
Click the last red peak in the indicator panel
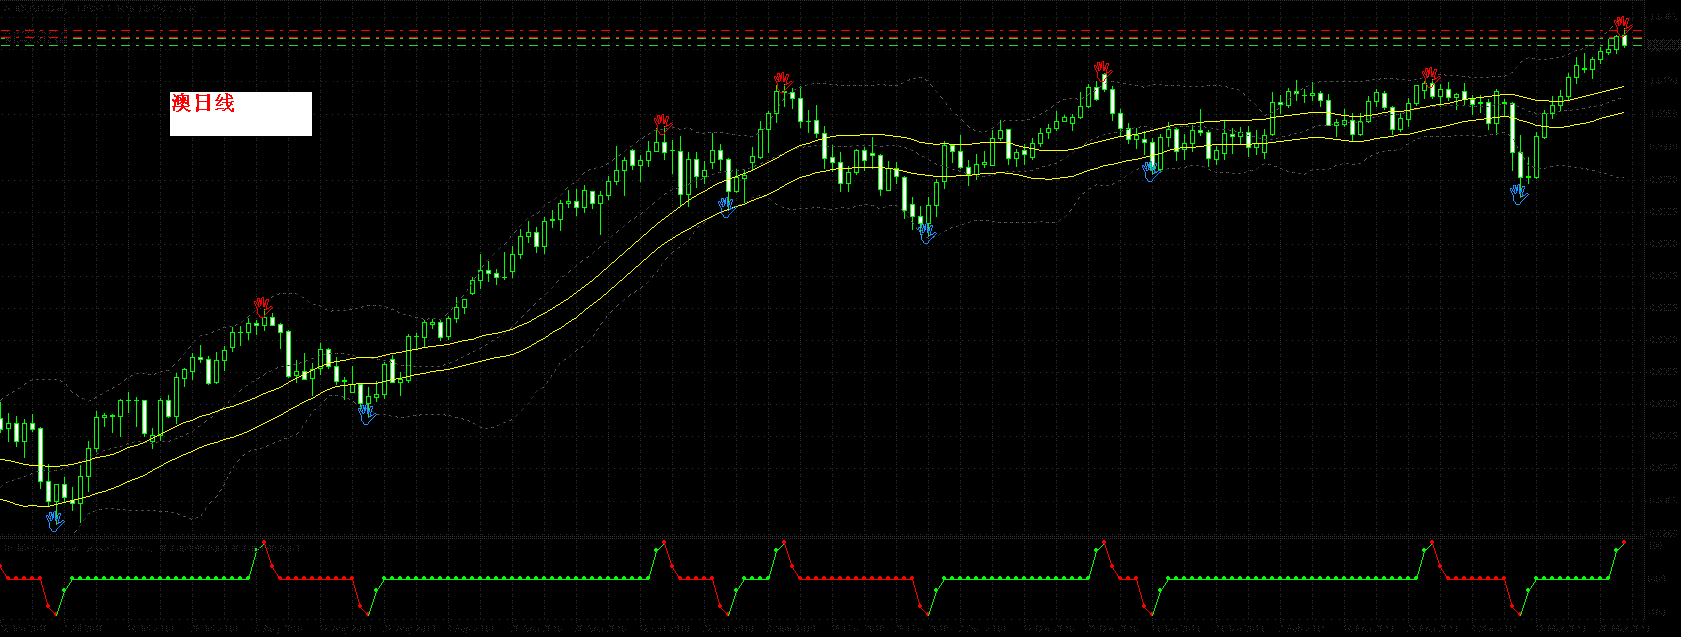click(1623, 542)
